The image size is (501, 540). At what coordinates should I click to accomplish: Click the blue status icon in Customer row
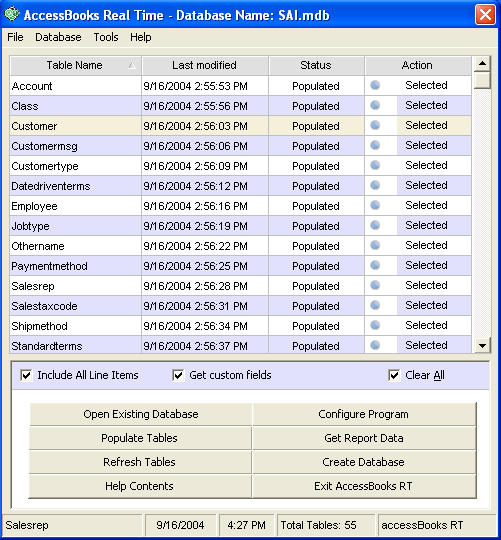point(375,125)
